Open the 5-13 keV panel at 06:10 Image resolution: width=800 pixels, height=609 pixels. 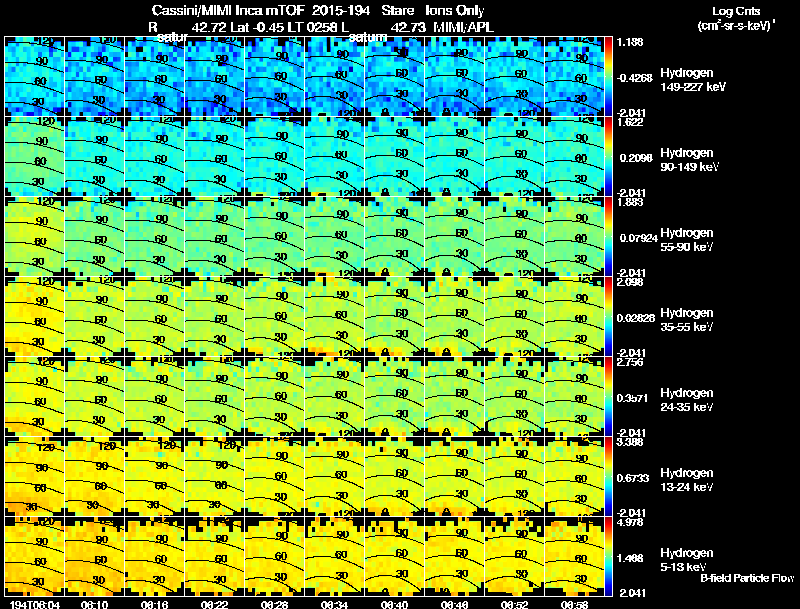pos(94,556)
